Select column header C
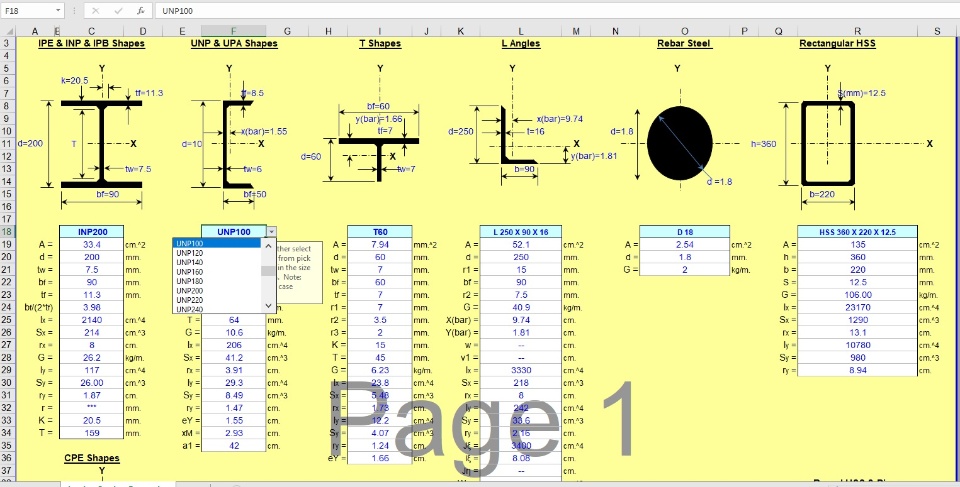 pos(91,31)
